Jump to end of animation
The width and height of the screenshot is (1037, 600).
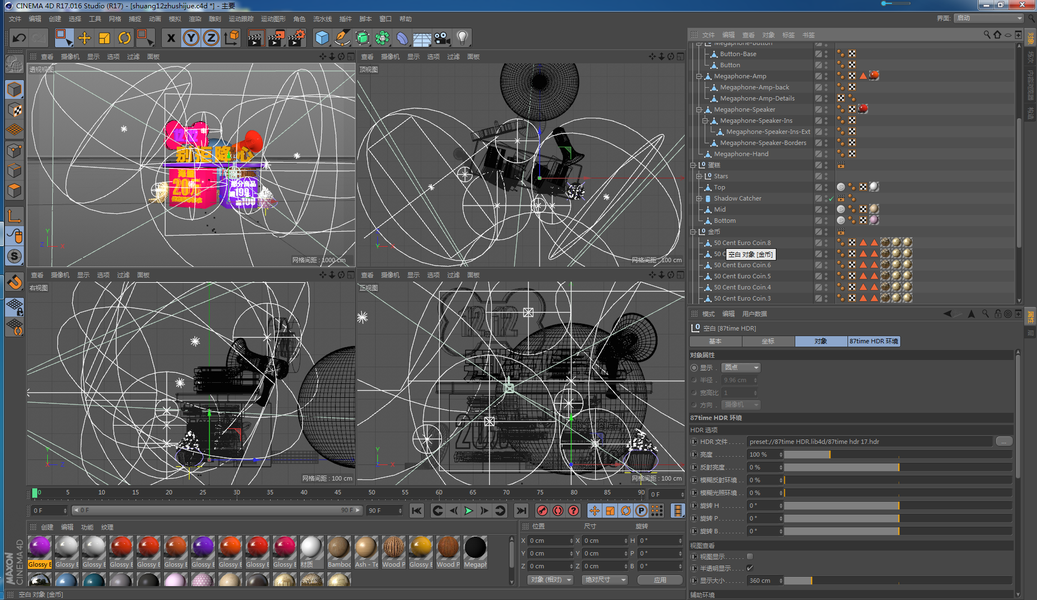(x=521, y=511)
